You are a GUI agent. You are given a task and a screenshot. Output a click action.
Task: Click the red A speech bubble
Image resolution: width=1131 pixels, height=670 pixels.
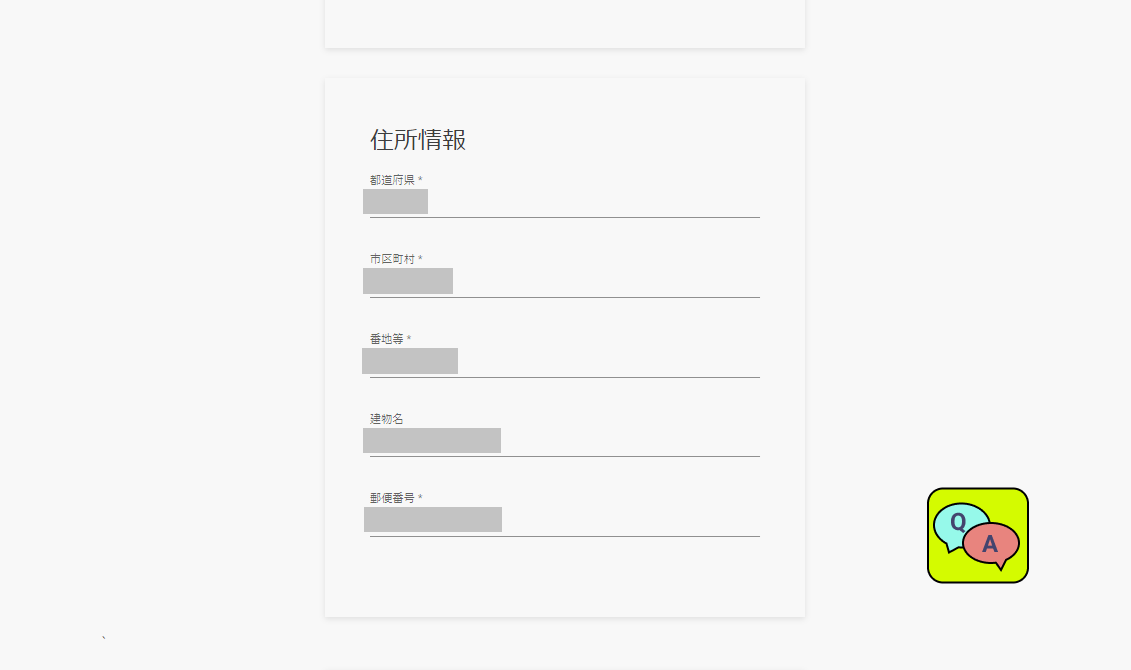(993, 545)
